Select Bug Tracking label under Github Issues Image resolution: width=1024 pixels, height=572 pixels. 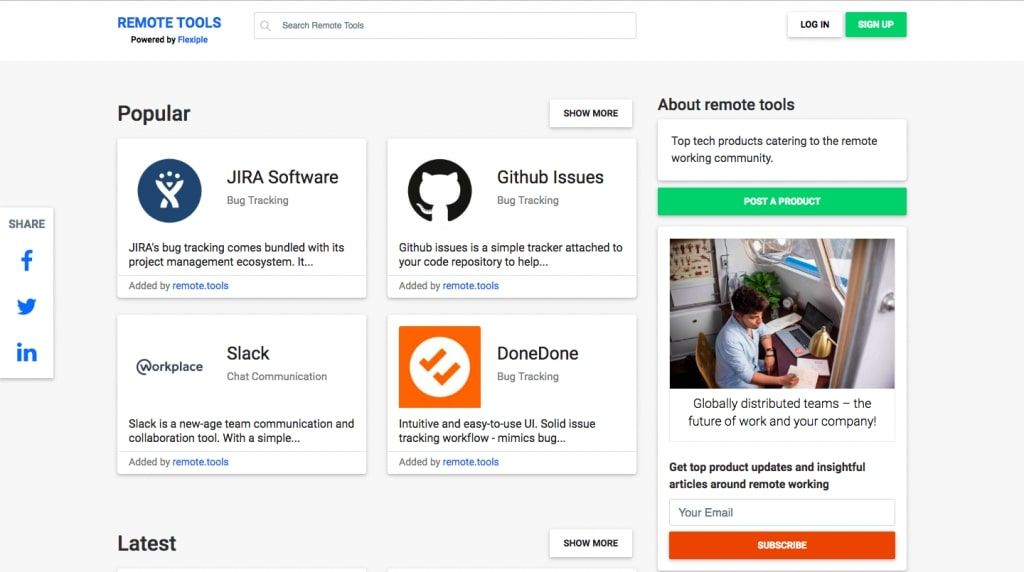pyautogui.click(x=528, y=200)
